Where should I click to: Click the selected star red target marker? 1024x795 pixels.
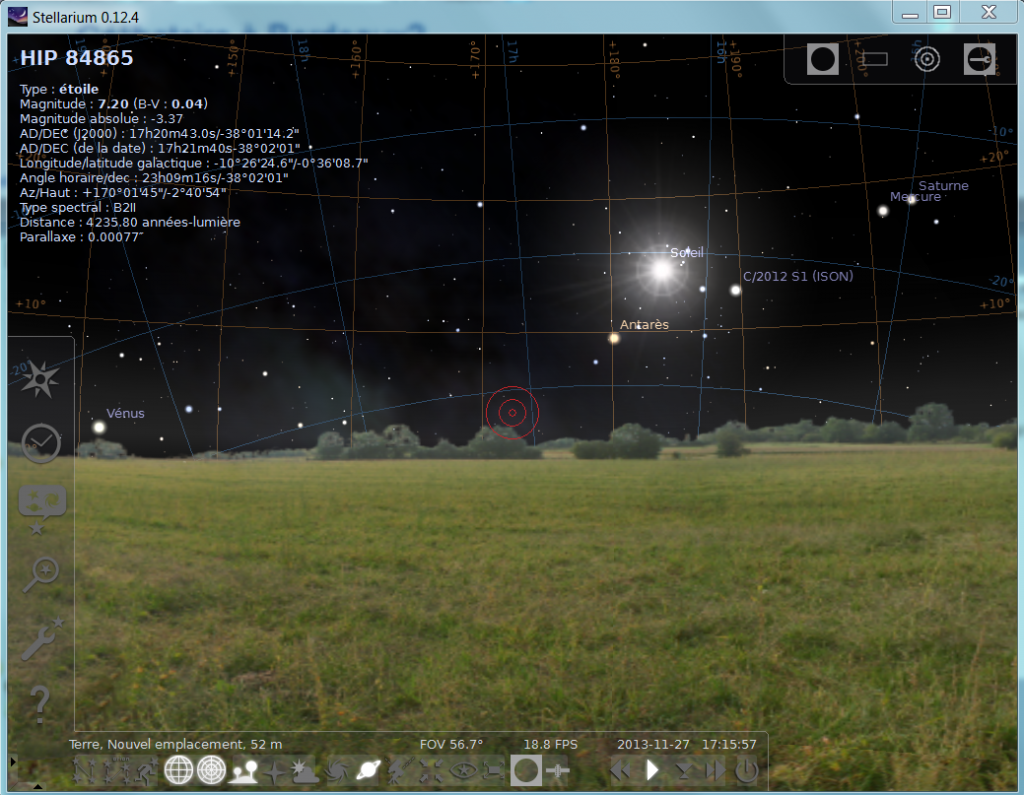(513, 412)
